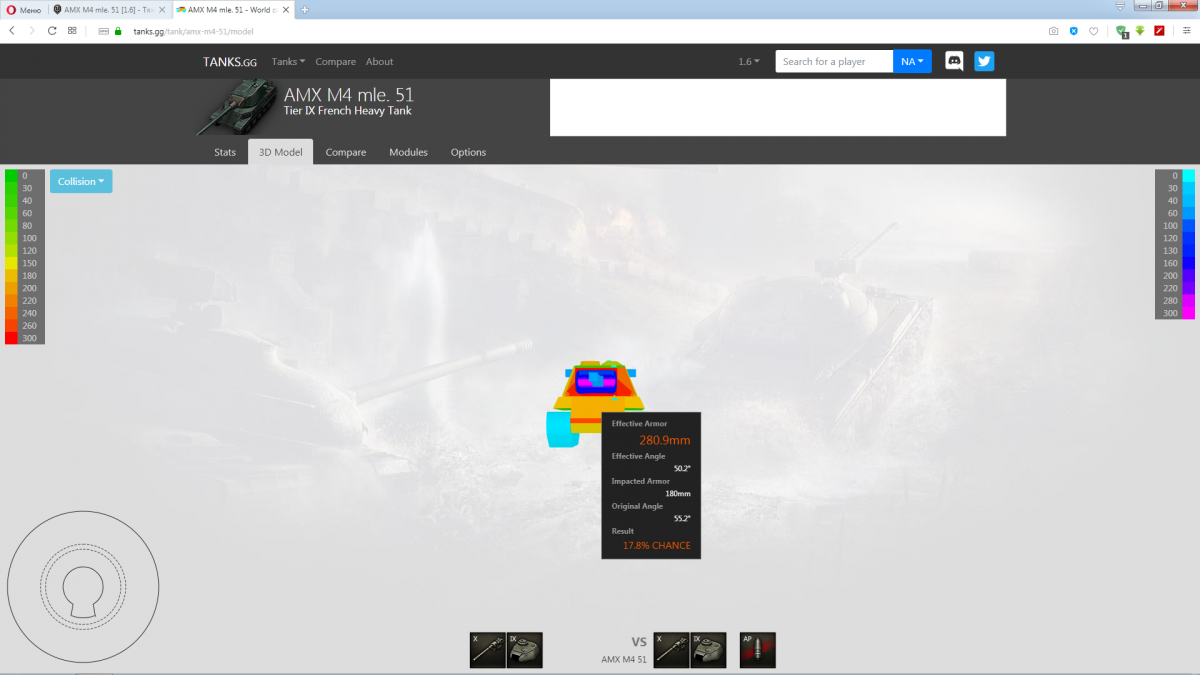Open the blue ad blocker shield icon

coord(1074,31)
